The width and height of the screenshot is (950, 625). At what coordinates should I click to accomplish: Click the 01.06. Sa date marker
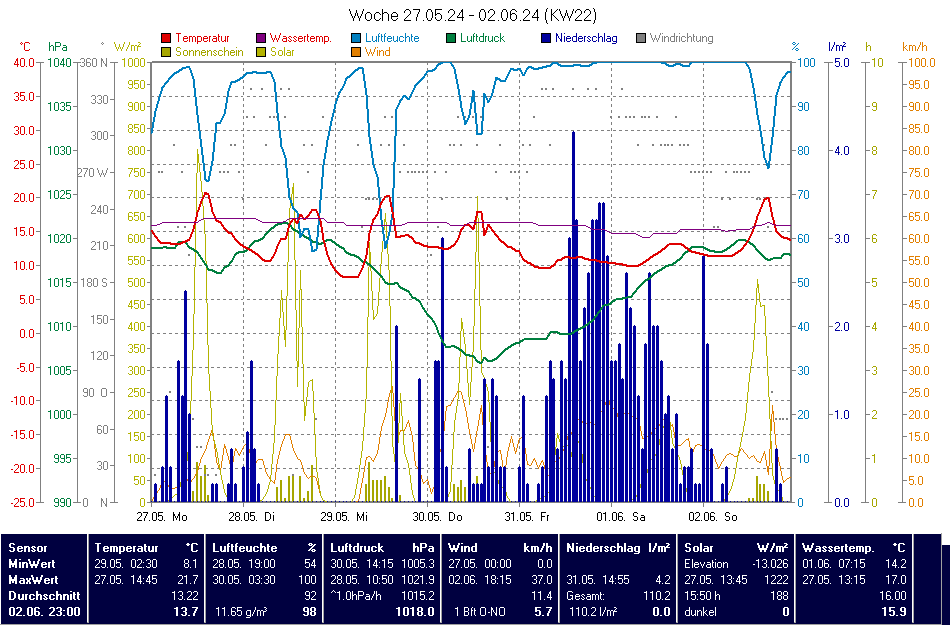click(621, 517)
